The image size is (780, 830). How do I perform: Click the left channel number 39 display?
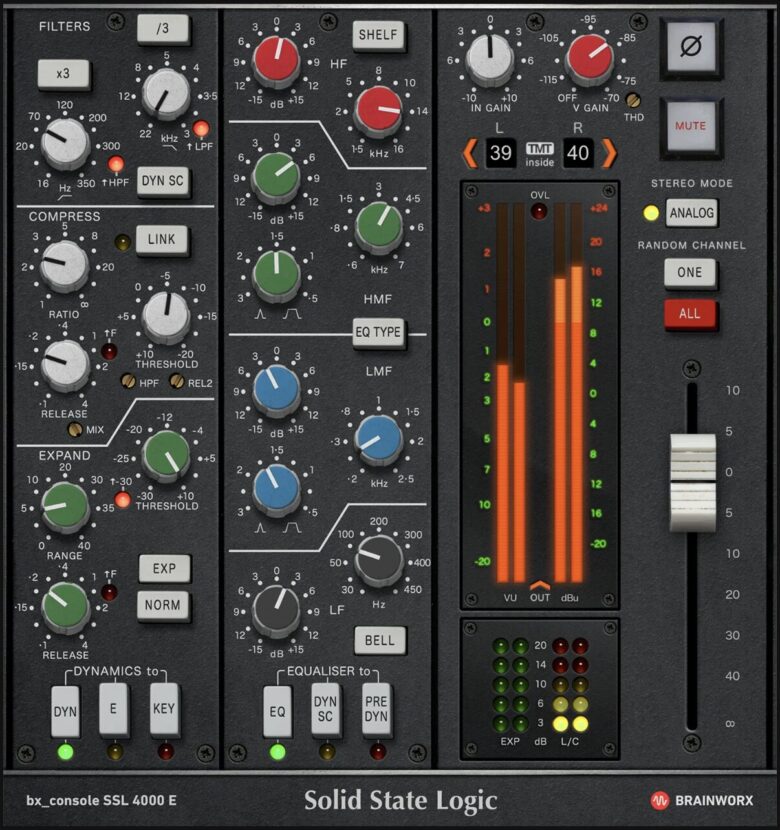(501, 152)
